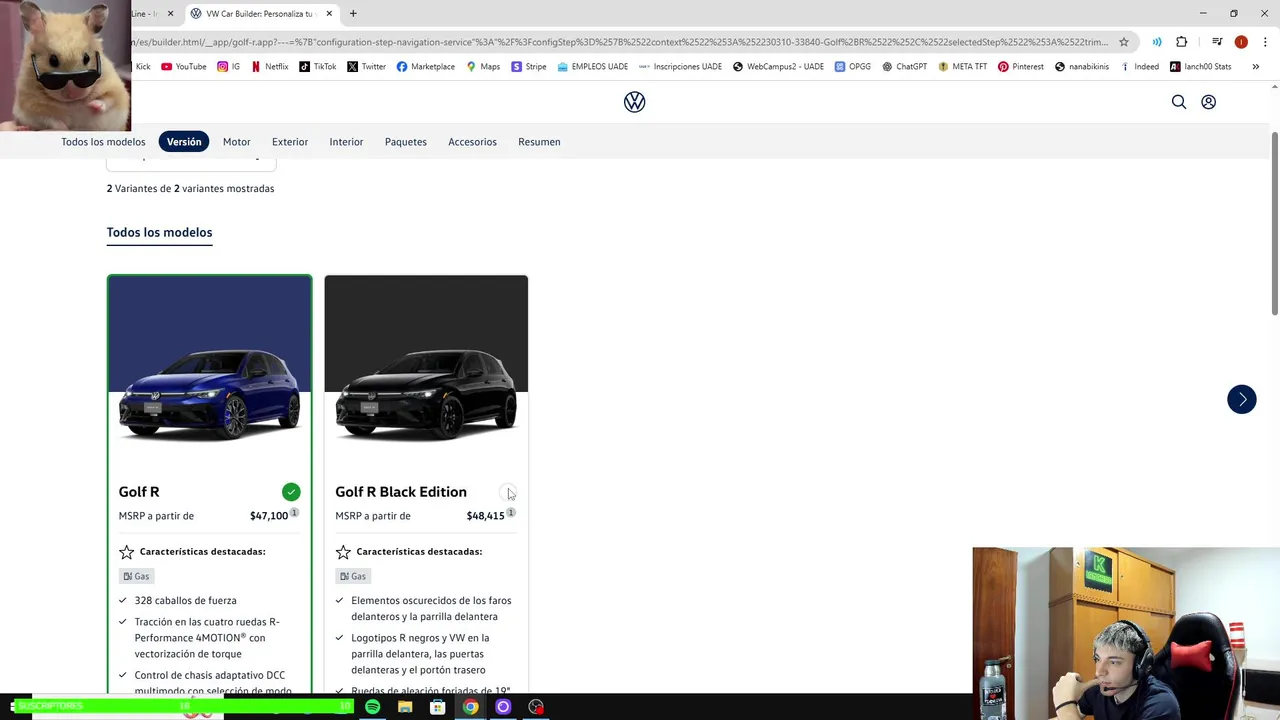Image resolution: width=1280 pixels, height=720 pixels.
Task: Open the Chrome profile avatar
Action: click(1241, 42)
